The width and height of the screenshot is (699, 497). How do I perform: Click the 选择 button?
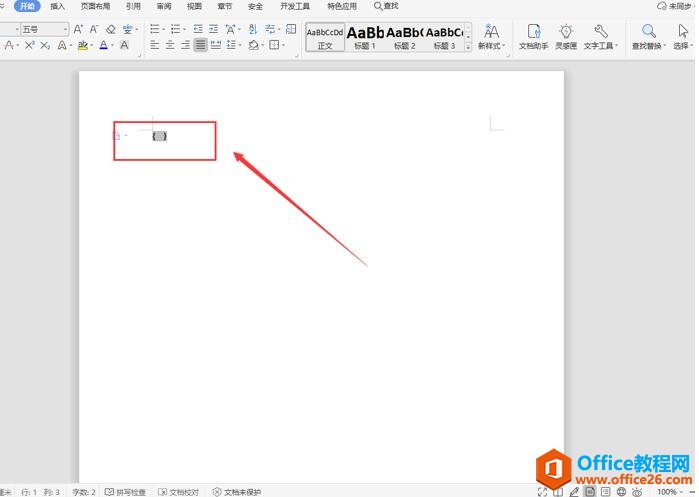point(683,37)
